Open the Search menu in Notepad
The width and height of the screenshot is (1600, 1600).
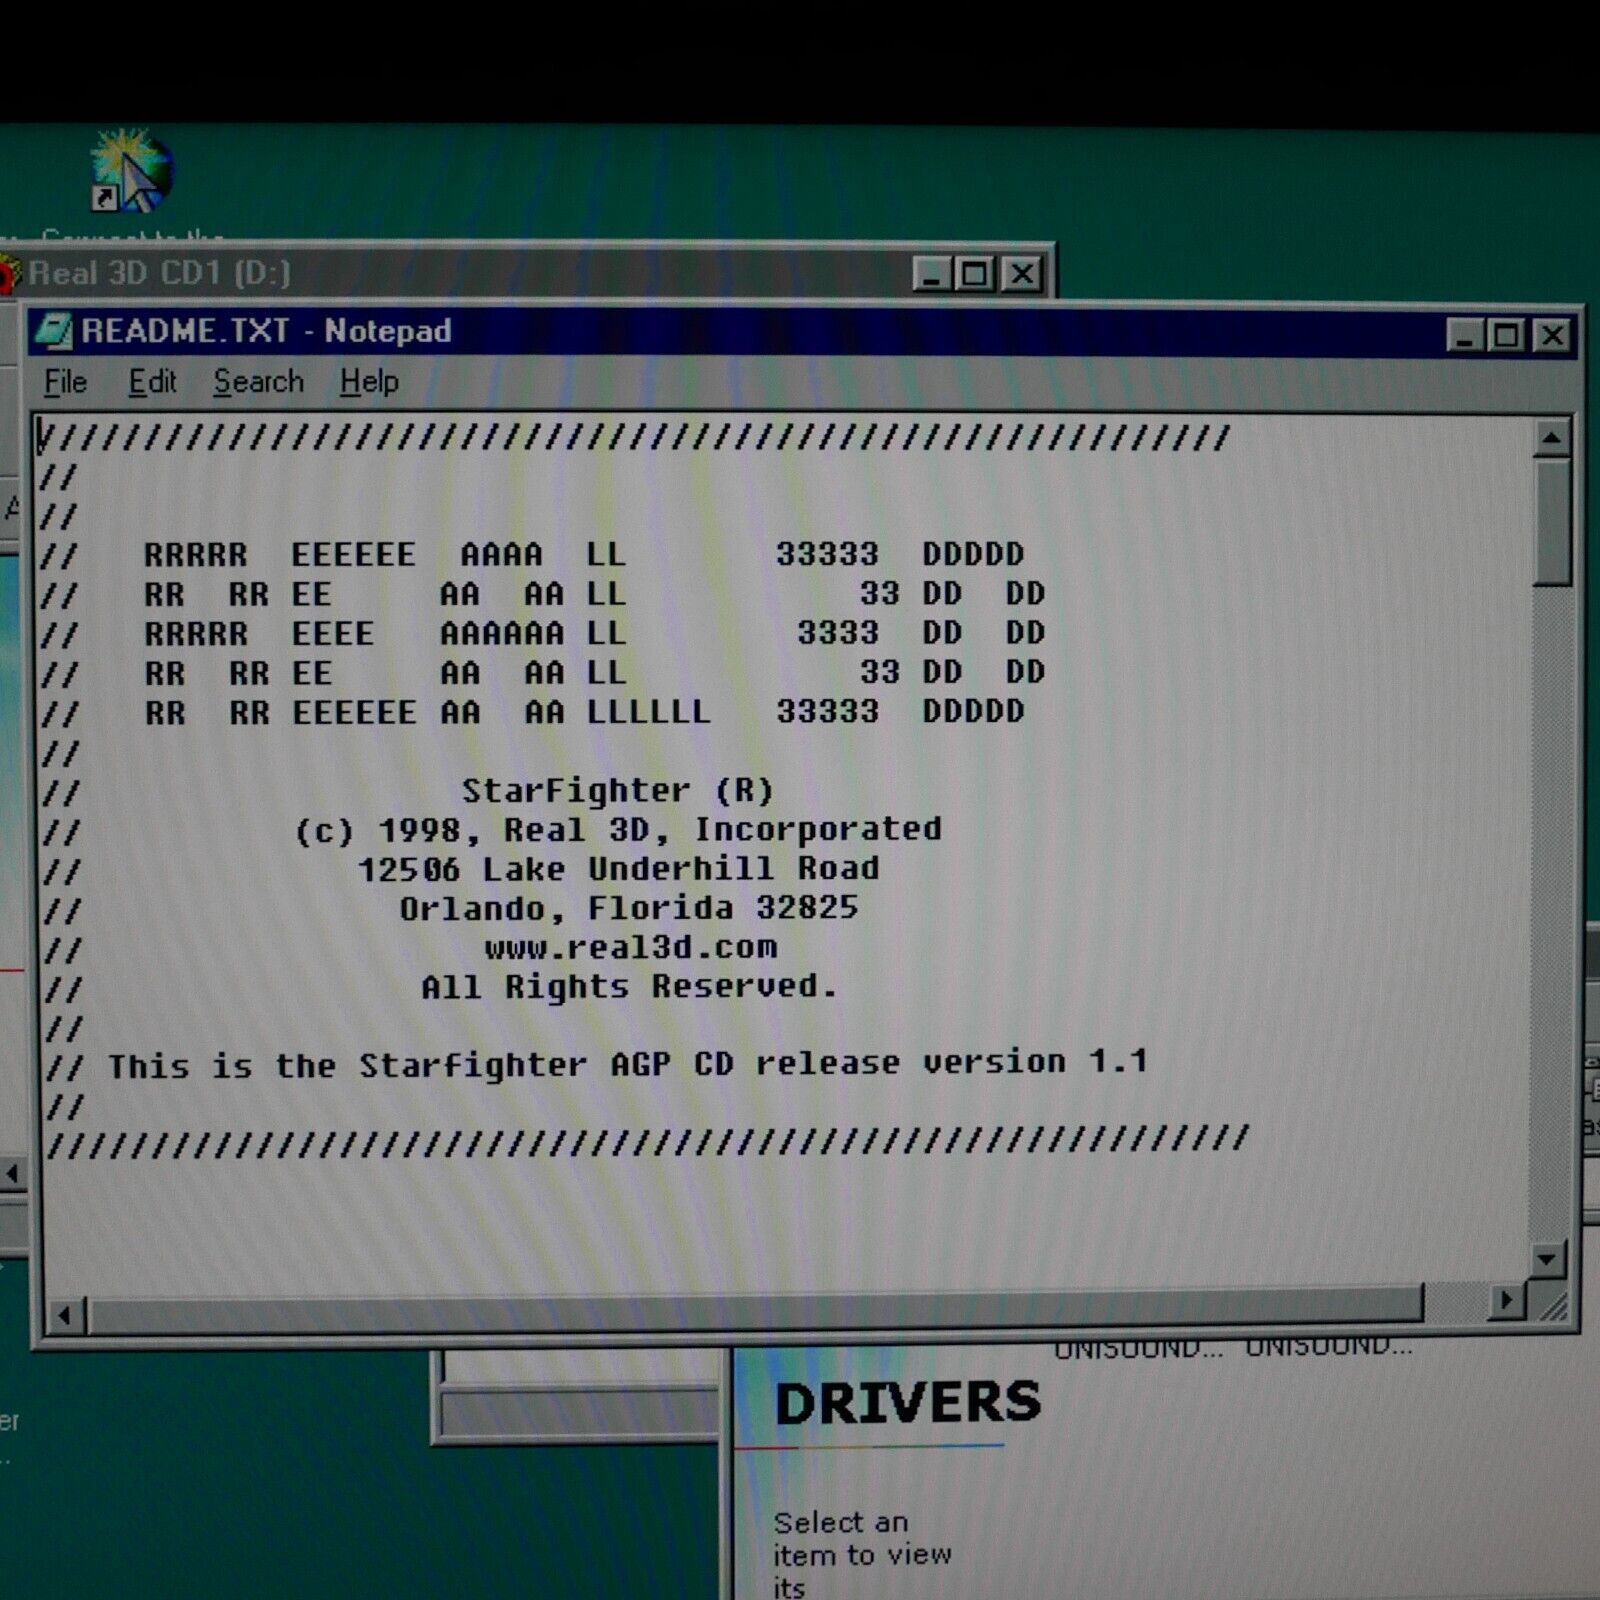258,382
